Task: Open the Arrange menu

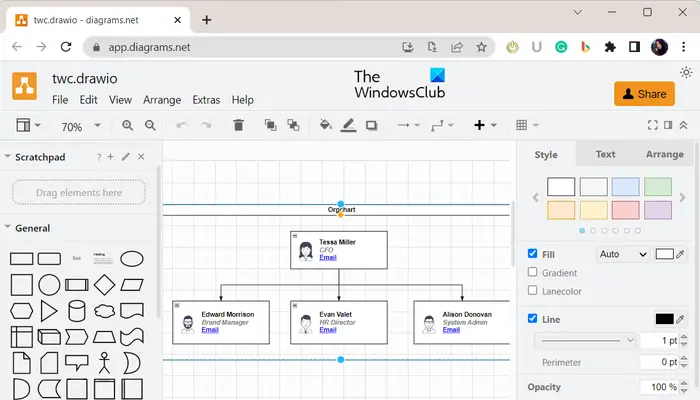Action: tap(162, 100)
